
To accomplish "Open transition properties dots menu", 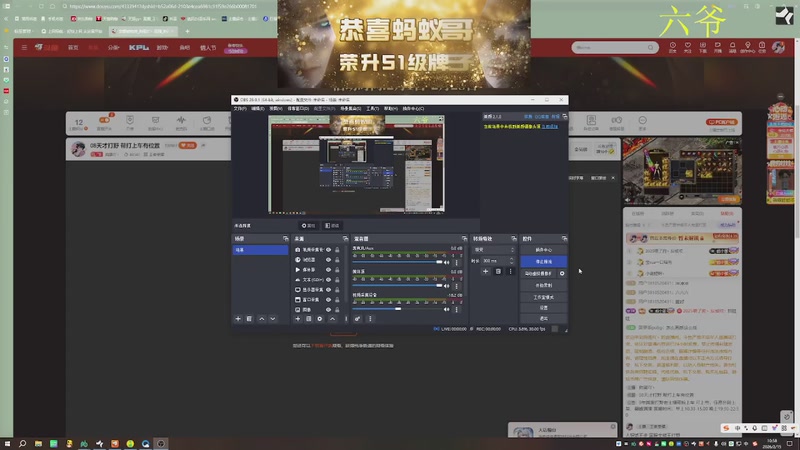I will click(x=510, y=271).
